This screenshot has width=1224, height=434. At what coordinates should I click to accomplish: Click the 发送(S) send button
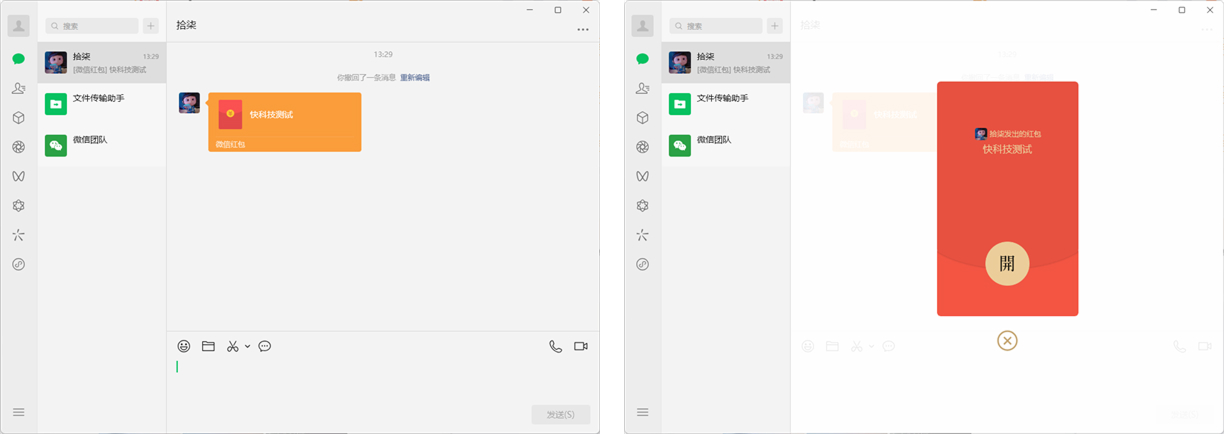(x=560, y=414)
